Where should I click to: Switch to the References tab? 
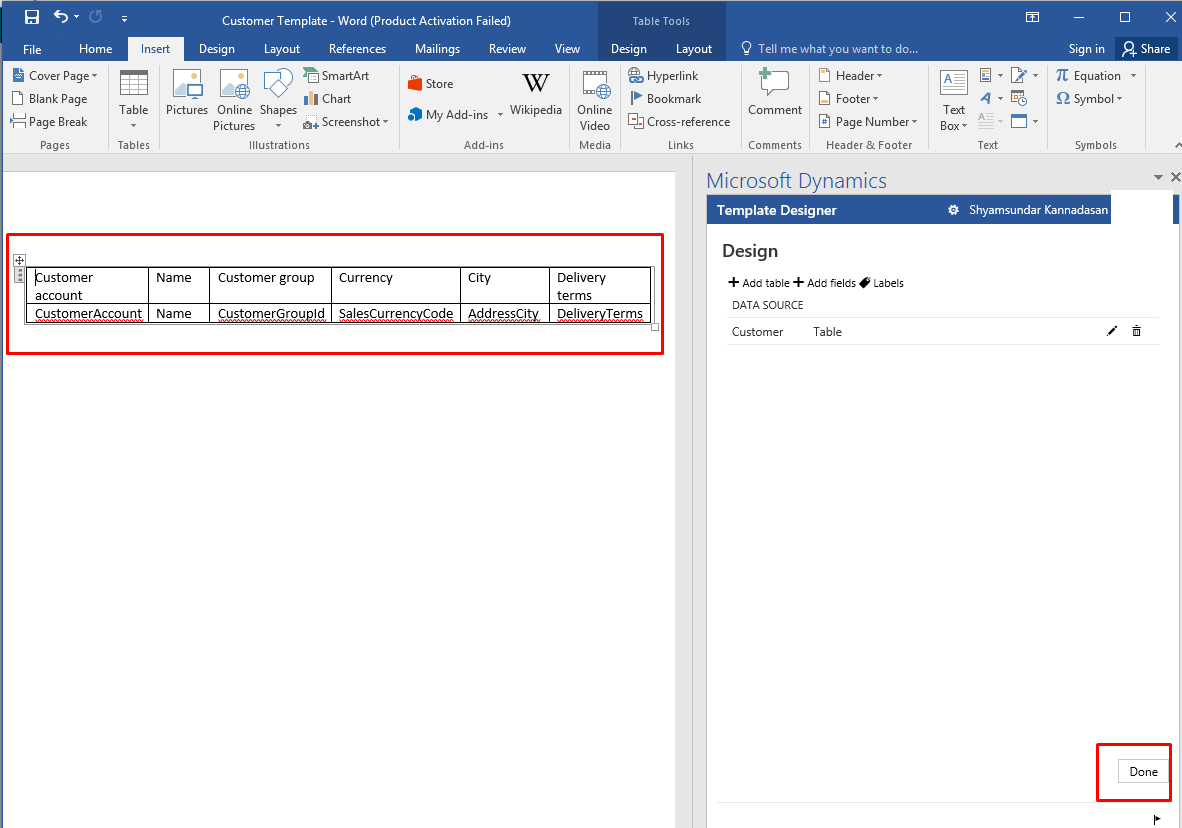(357, 49)
